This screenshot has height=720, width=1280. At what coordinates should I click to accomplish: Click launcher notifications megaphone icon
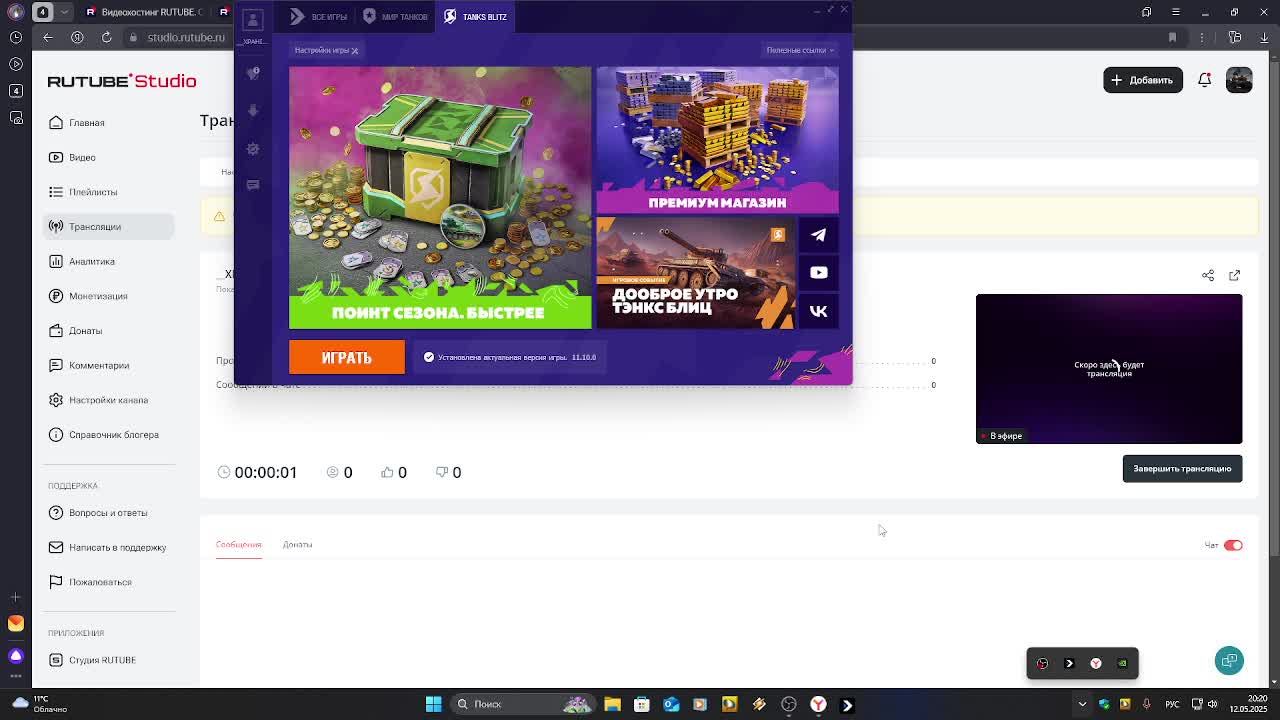click(x=253, y=74)
